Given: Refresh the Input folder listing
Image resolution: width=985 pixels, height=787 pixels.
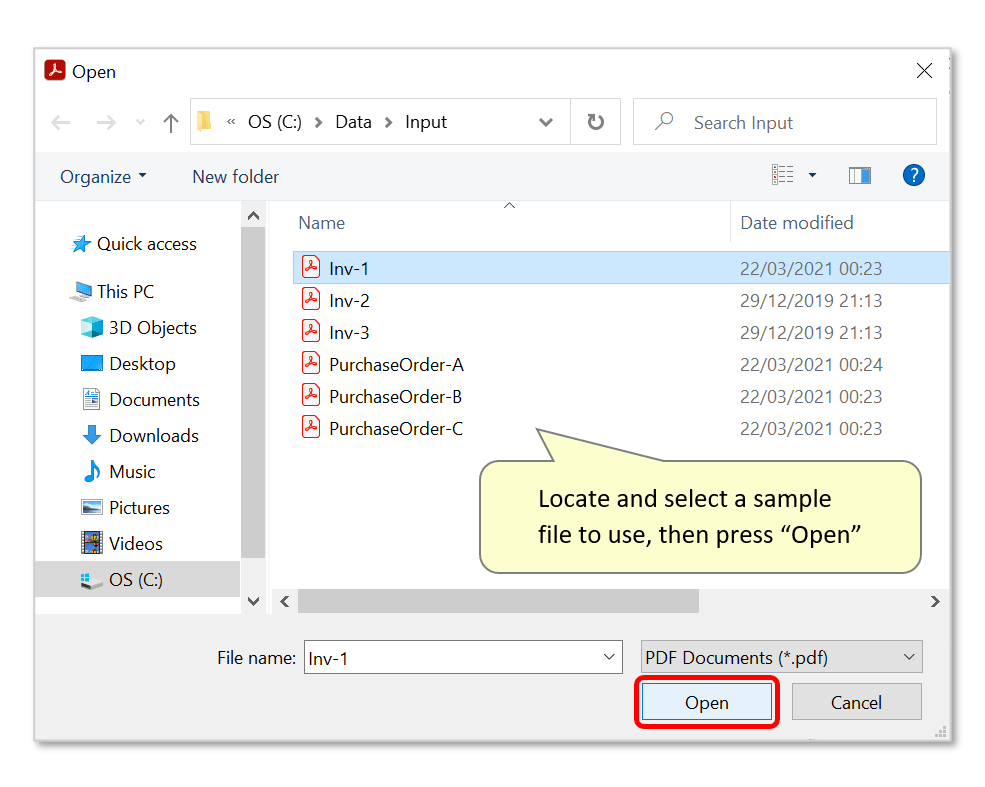Looking at the screenshot, I should click(596, 122).
